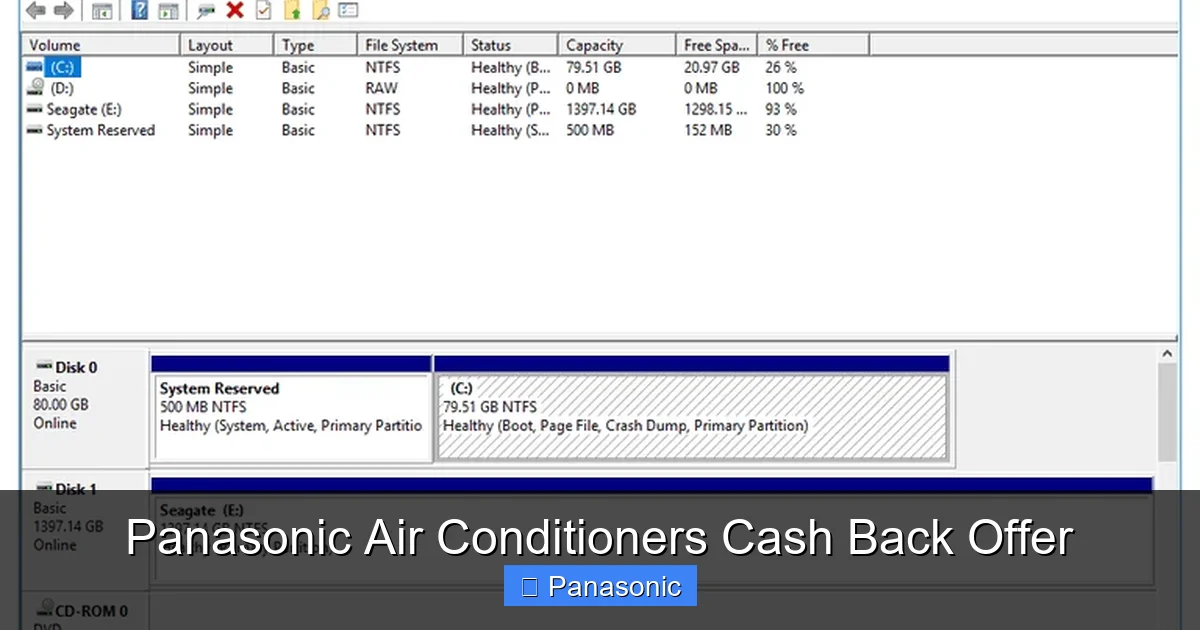The image size is (1200, 630).
Task: Click the 100 % free cell
Action: coord(785,88)
